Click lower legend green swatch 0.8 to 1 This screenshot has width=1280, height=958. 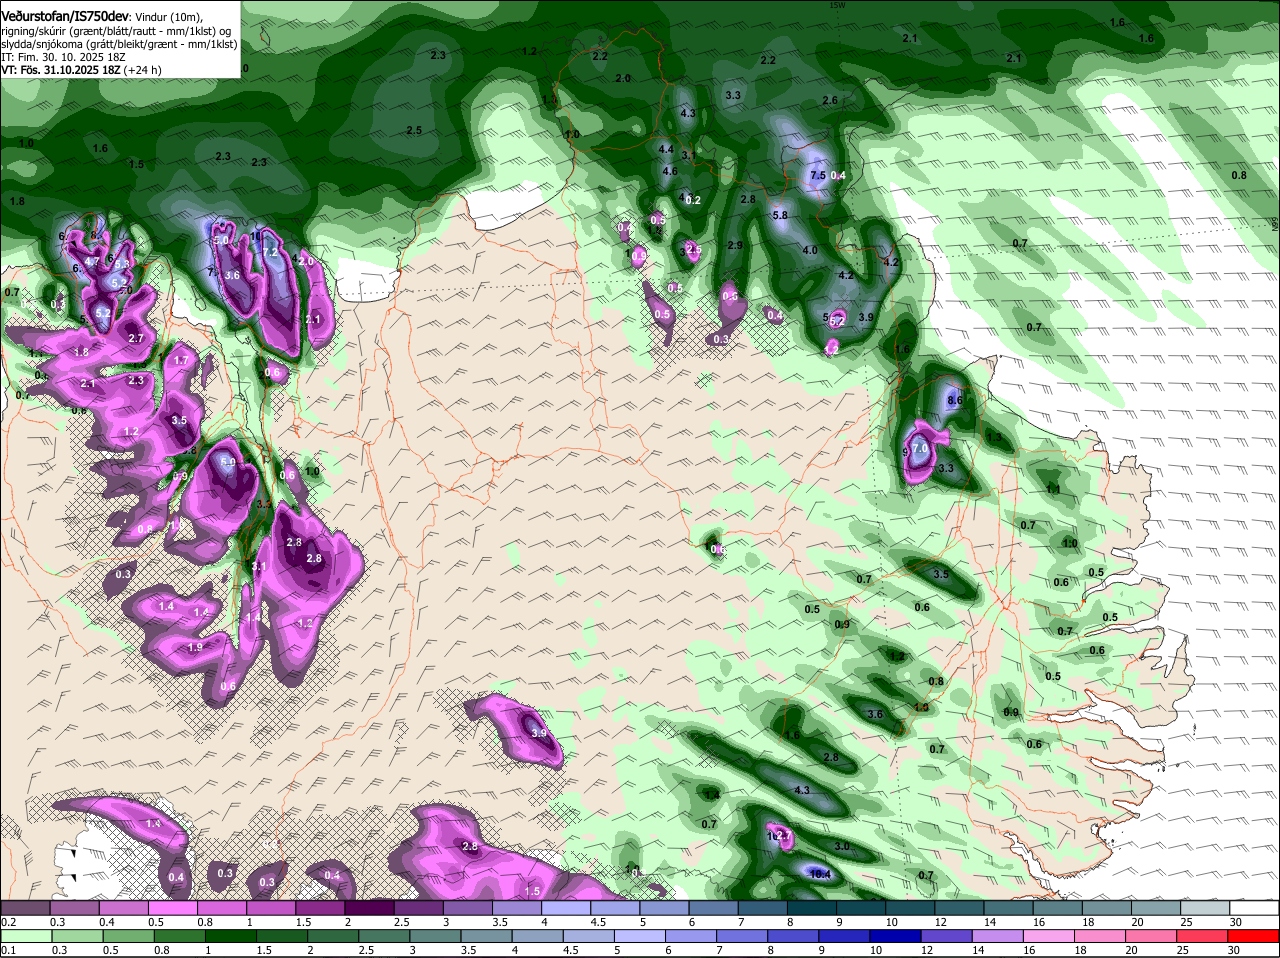click(x=179, y=936)
